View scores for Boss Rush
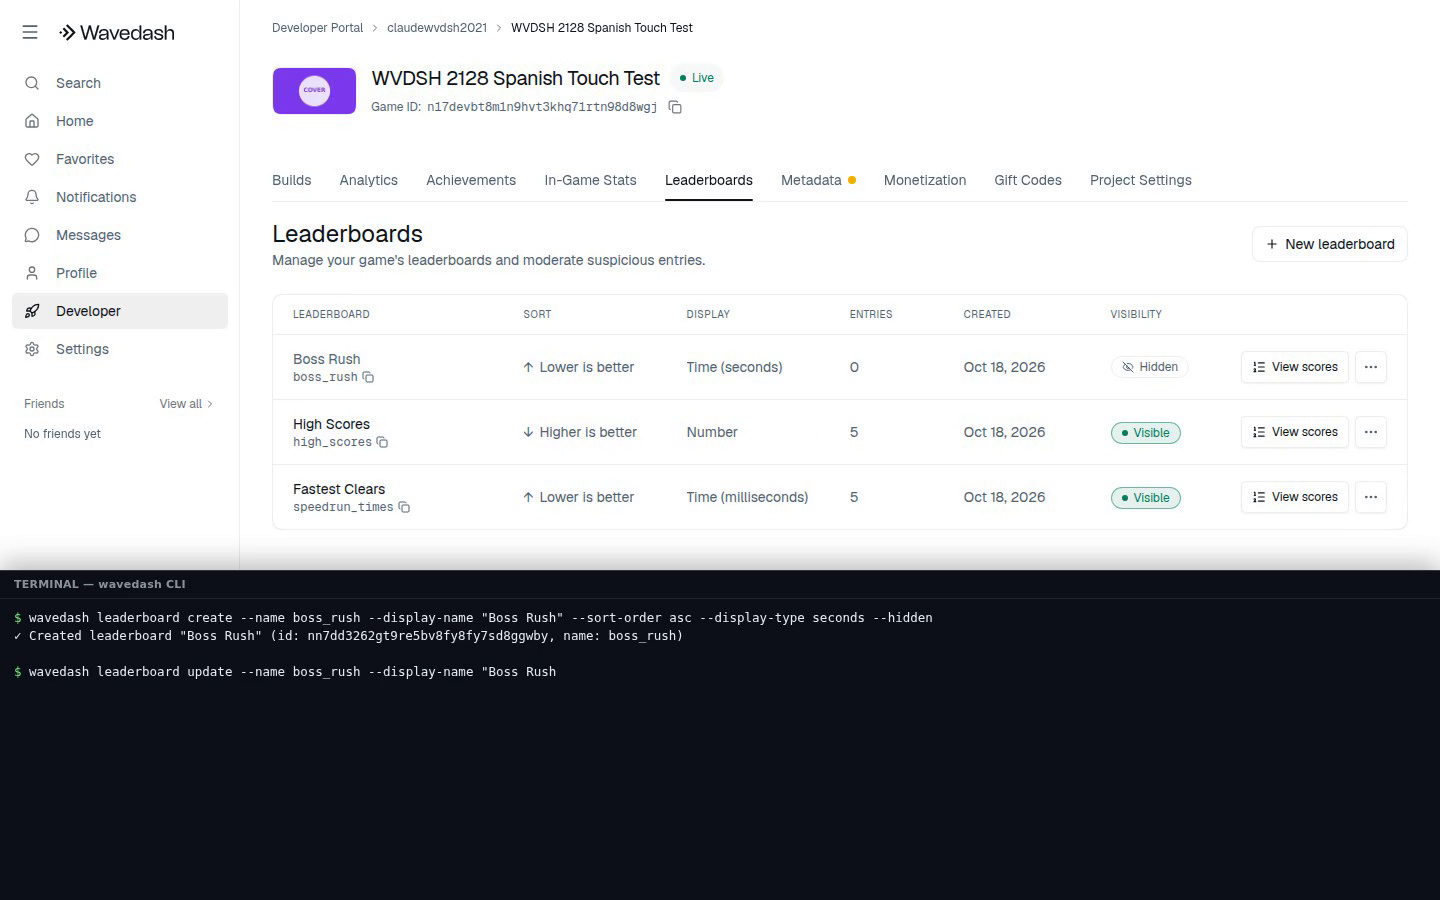 [1295, 367]
